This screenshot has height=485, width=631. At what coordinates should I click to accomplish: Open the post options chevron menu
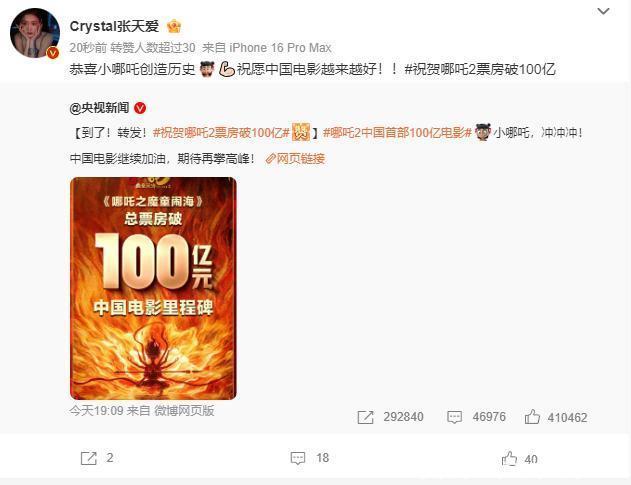[603, 11]
